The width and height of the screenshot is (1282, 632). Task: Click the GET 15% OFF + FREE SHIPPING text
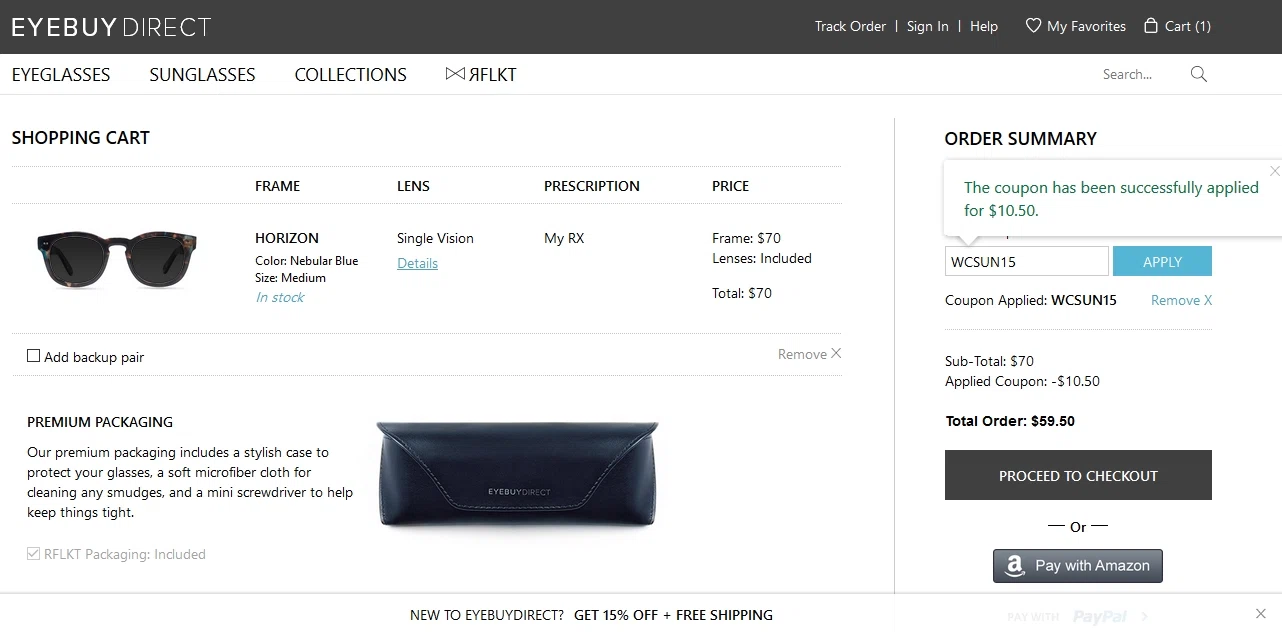673,615
